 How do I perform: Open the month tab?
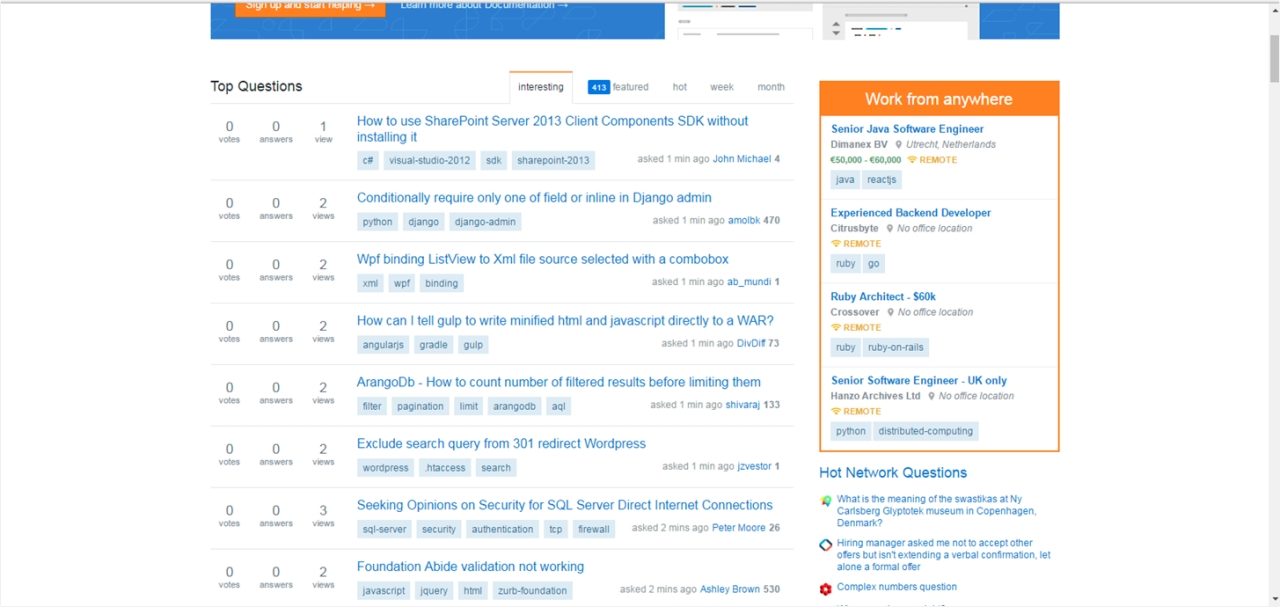770,87
